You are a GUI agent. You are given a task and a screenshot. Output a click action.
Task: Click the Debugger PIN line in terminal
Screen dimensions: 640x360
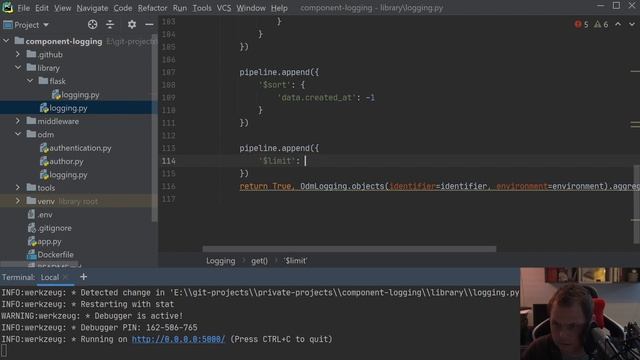click(99, 327)
